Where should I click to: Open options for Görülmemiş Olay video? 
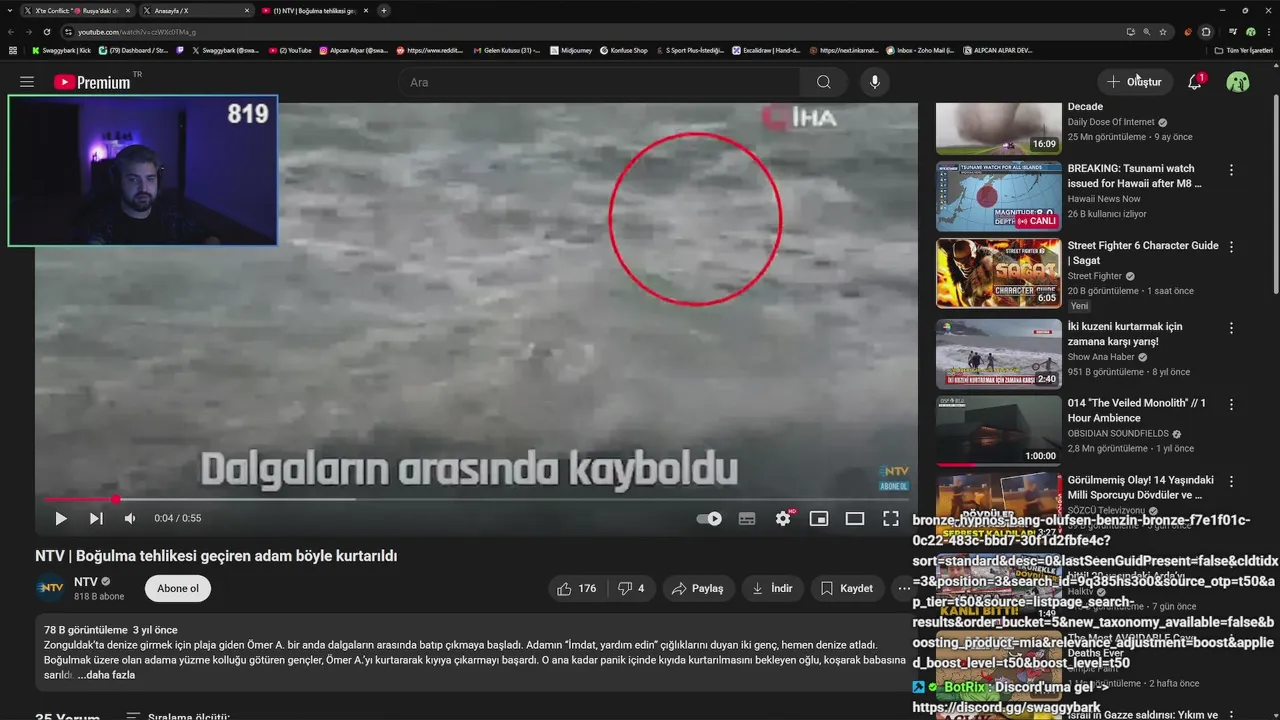point(1231,481)
